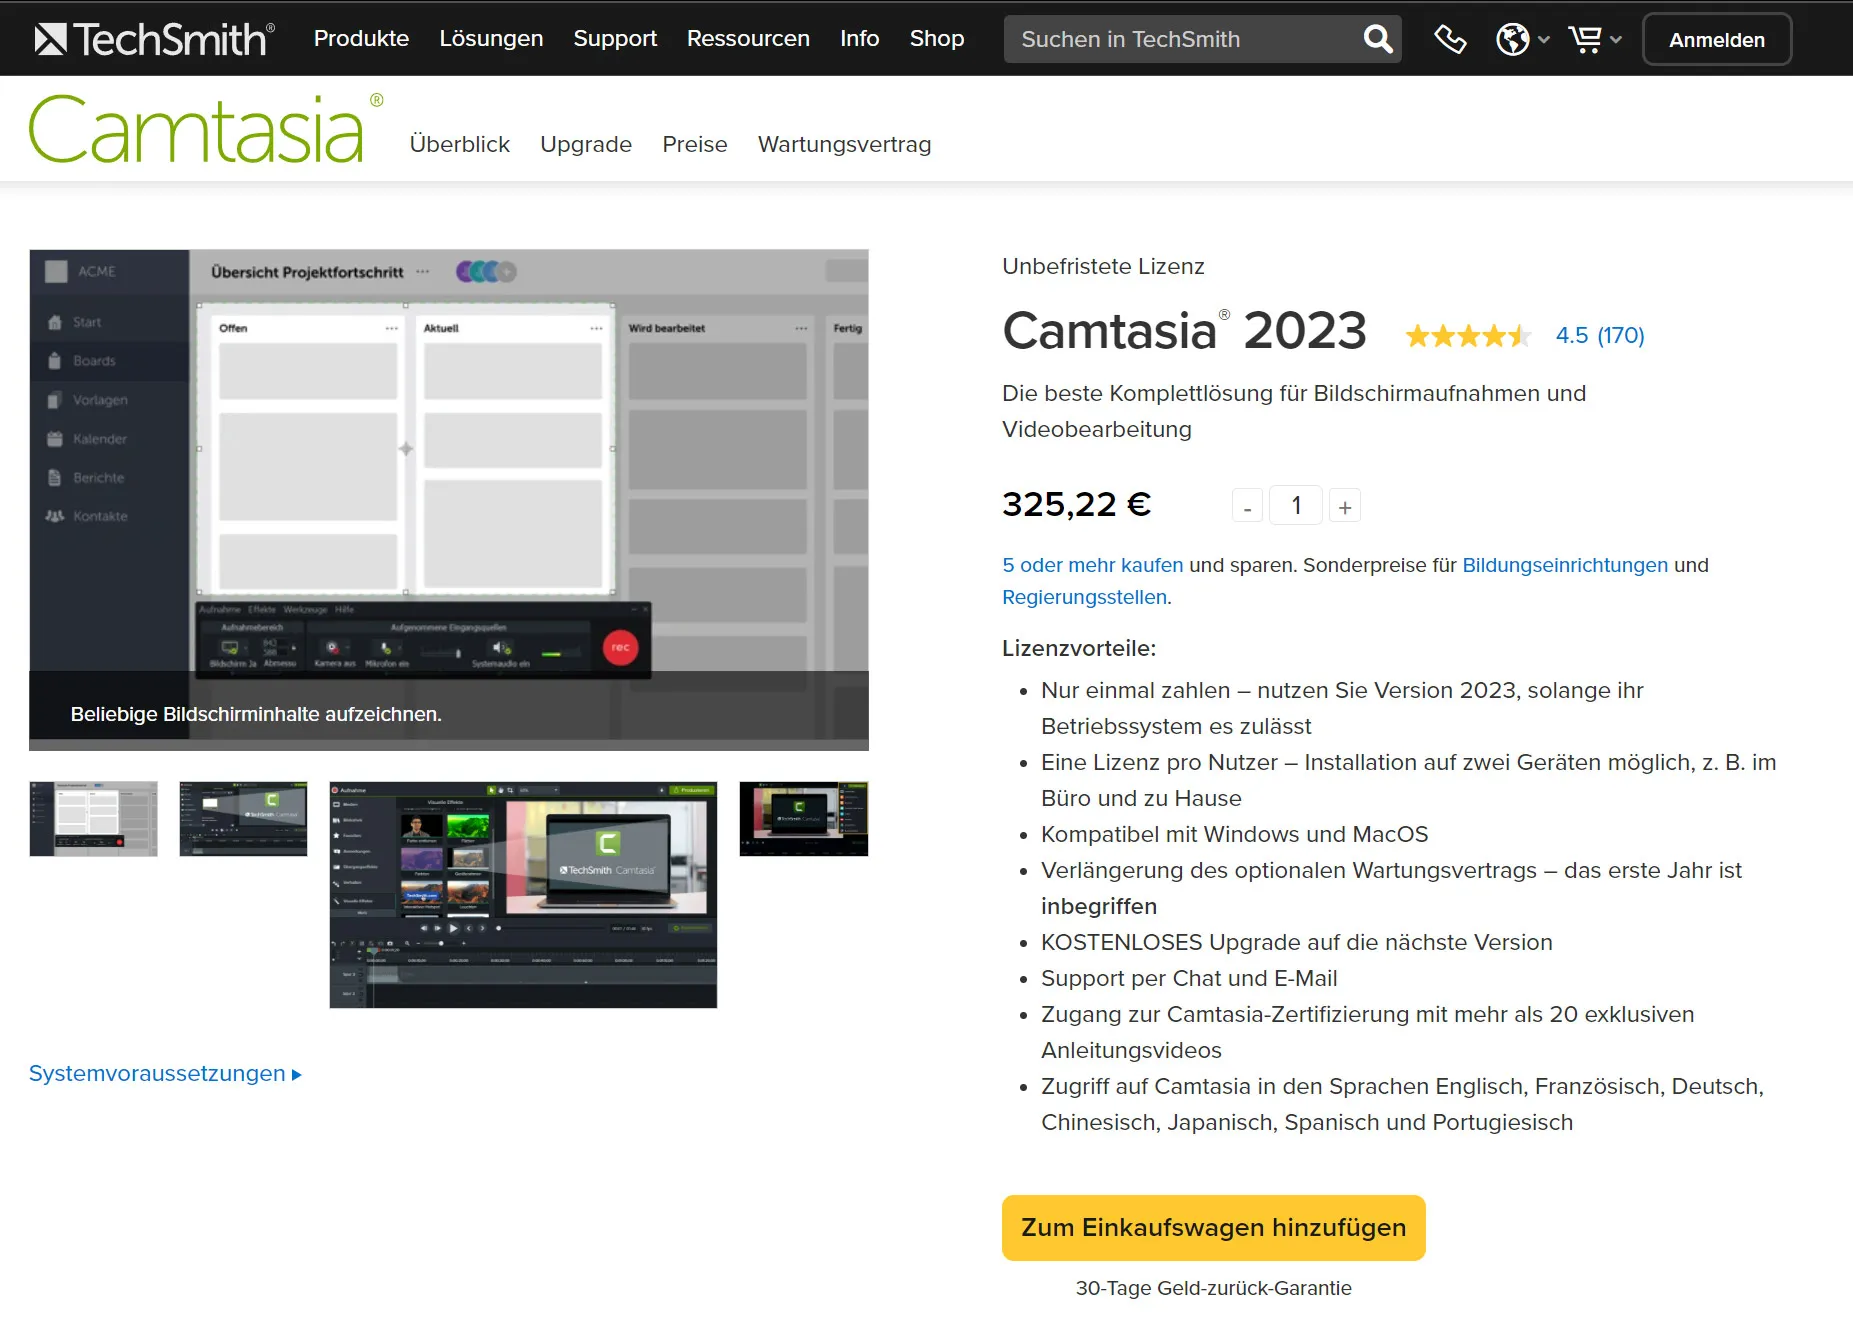Click the 30-Tage Geld-zurück-Garantie text
Screen dimensions: 1853x1330
point(1213,1288)
